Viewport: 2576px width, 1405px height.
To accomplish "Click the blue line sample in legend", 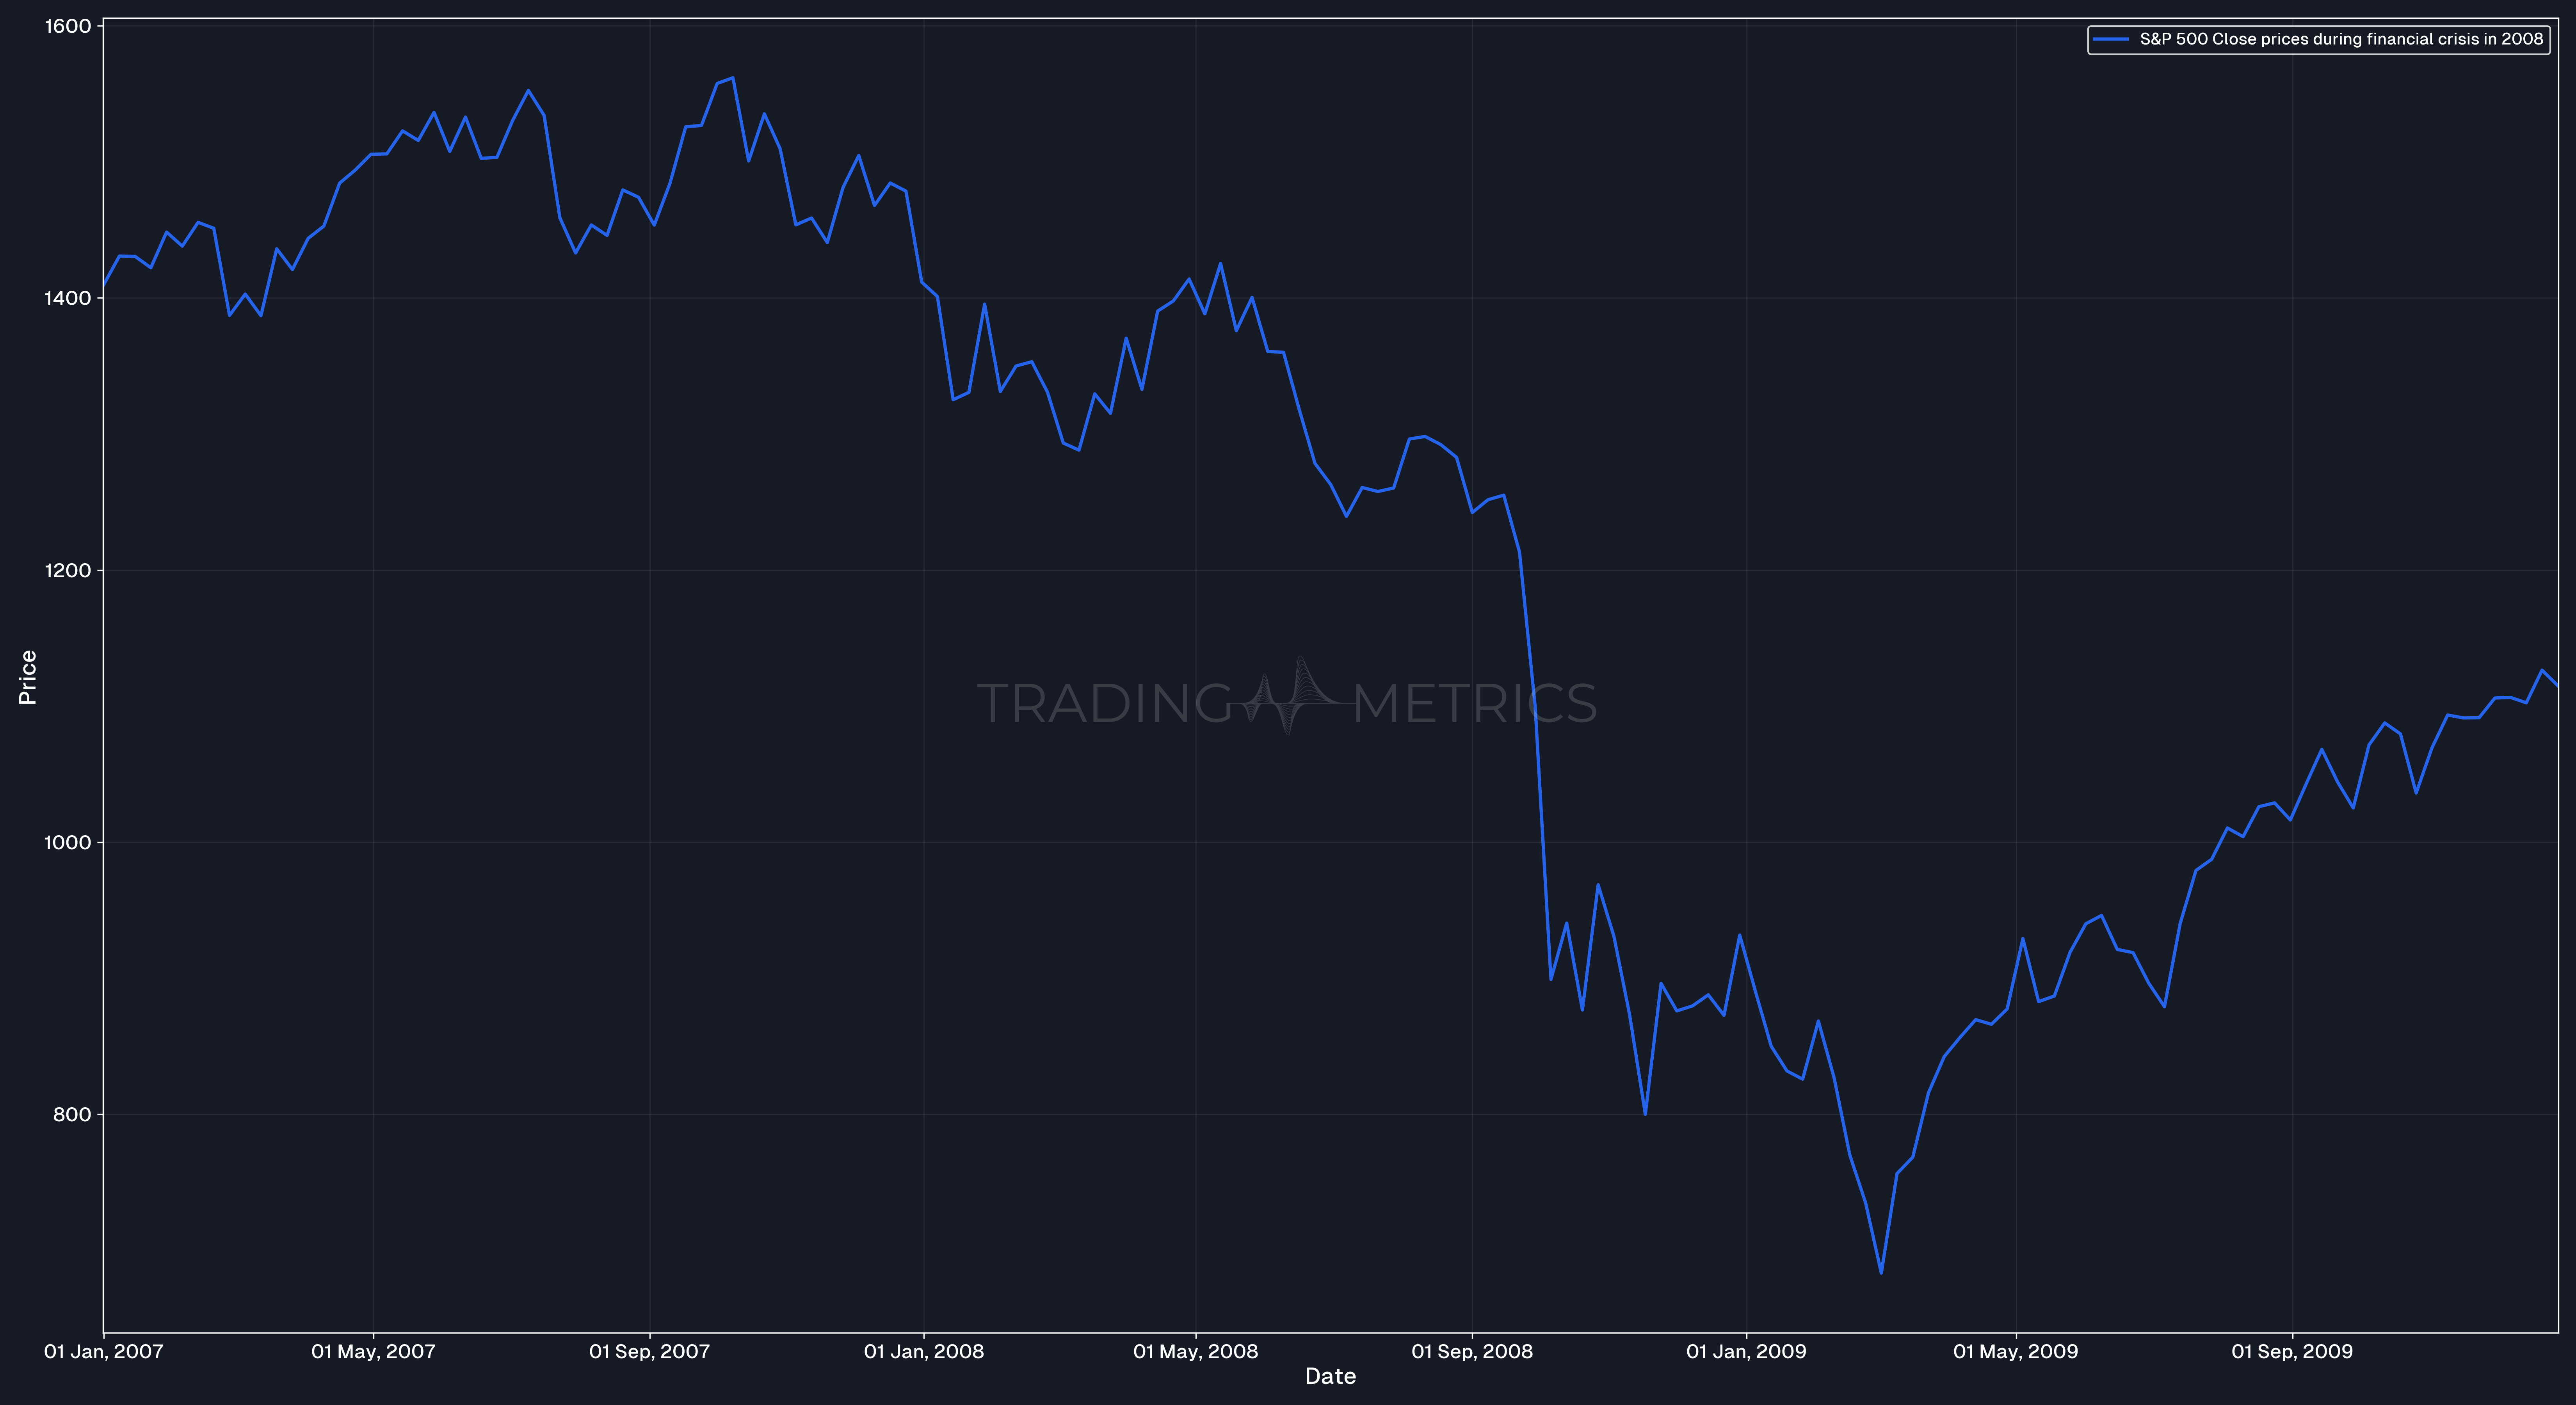I will point(2110,39).
